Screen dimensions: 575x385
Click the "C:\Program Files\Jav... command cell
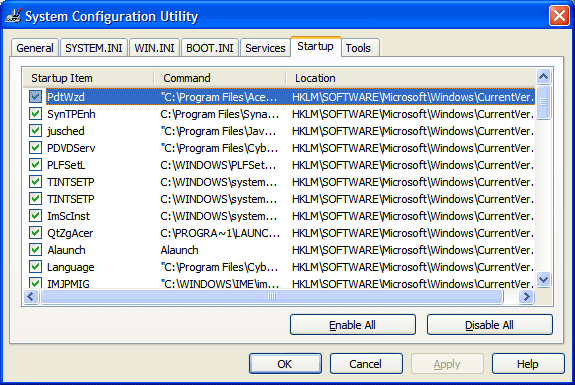219,131
